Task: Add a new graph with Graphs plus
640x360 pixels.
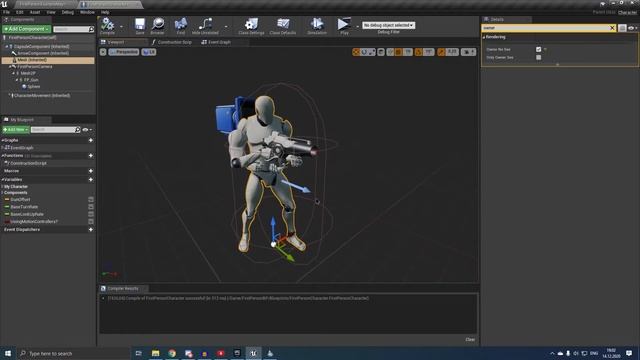Action: (91, 140)
